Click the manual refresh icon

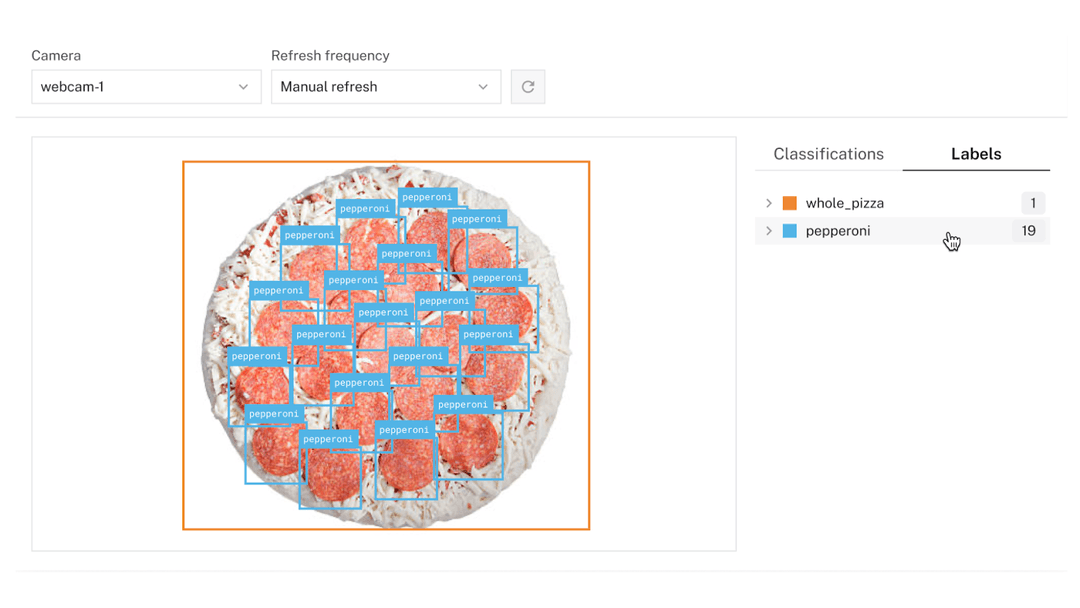pos(527,87)
